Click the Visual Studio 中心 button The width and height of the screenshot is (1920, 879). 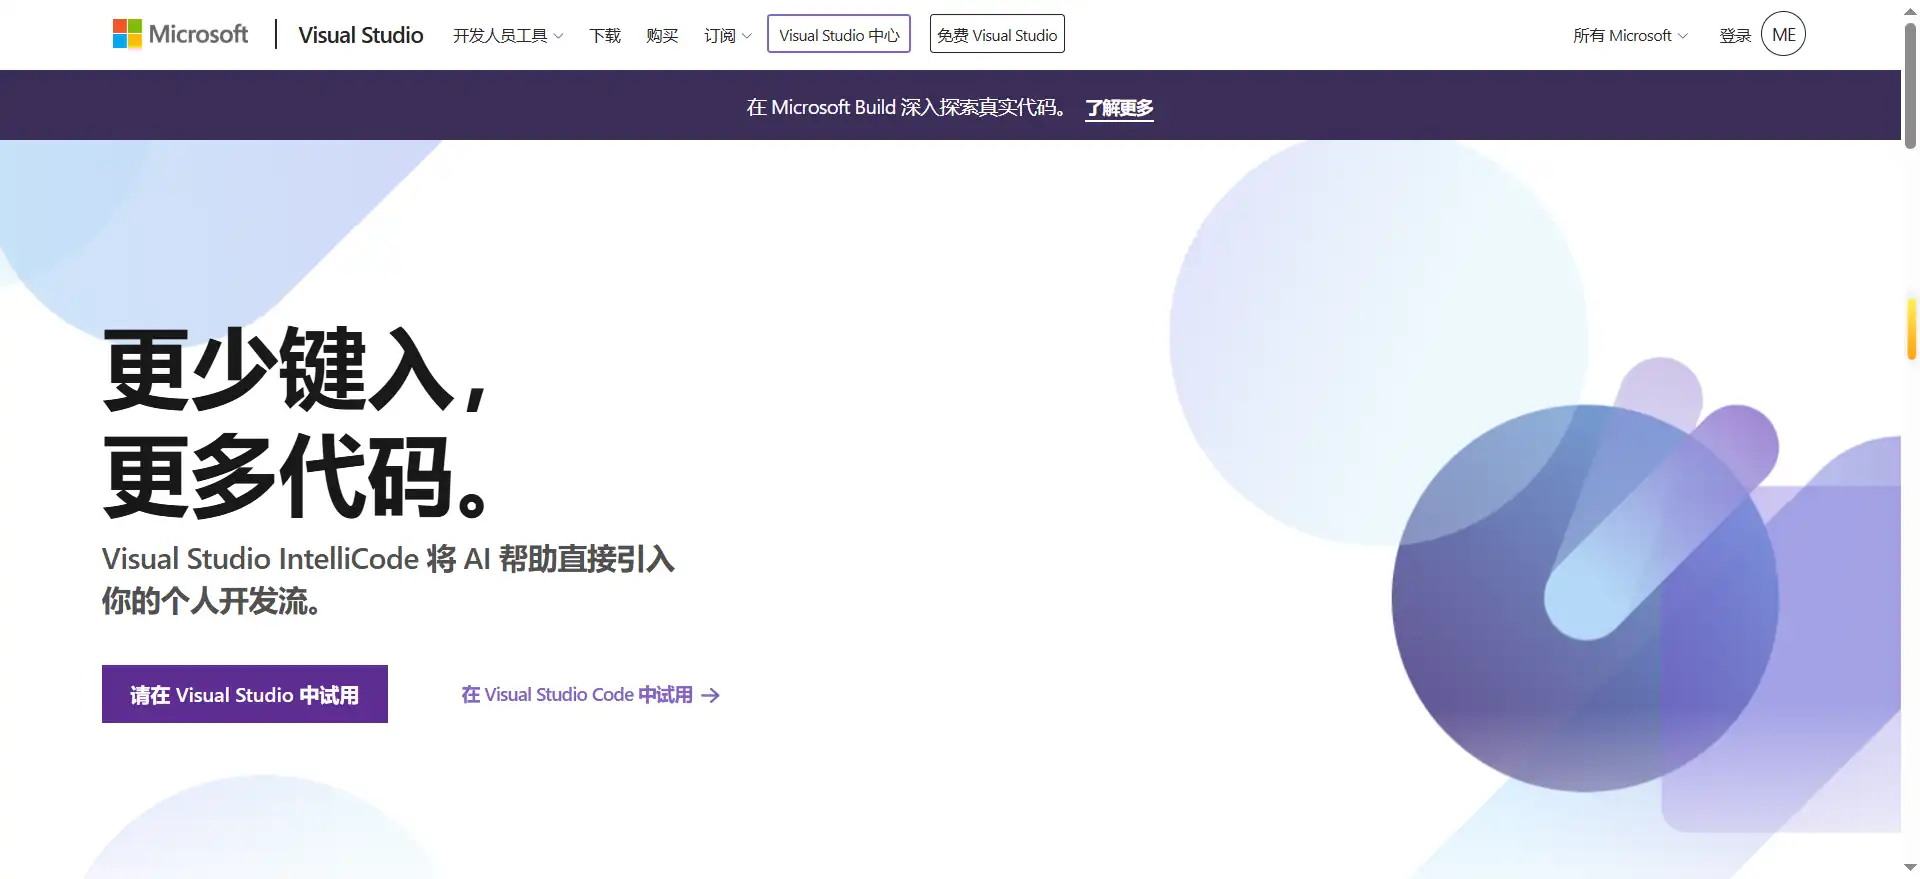(839, 34)
